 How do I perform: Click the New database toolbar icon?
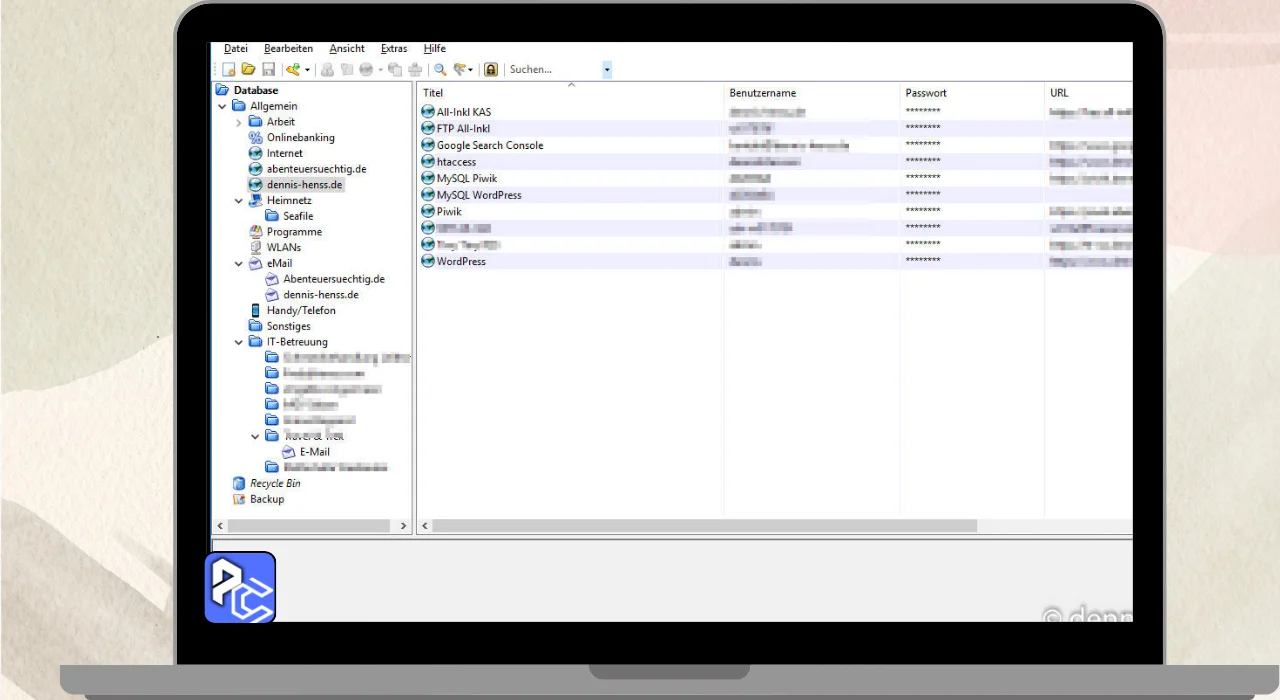coord(229,70)
